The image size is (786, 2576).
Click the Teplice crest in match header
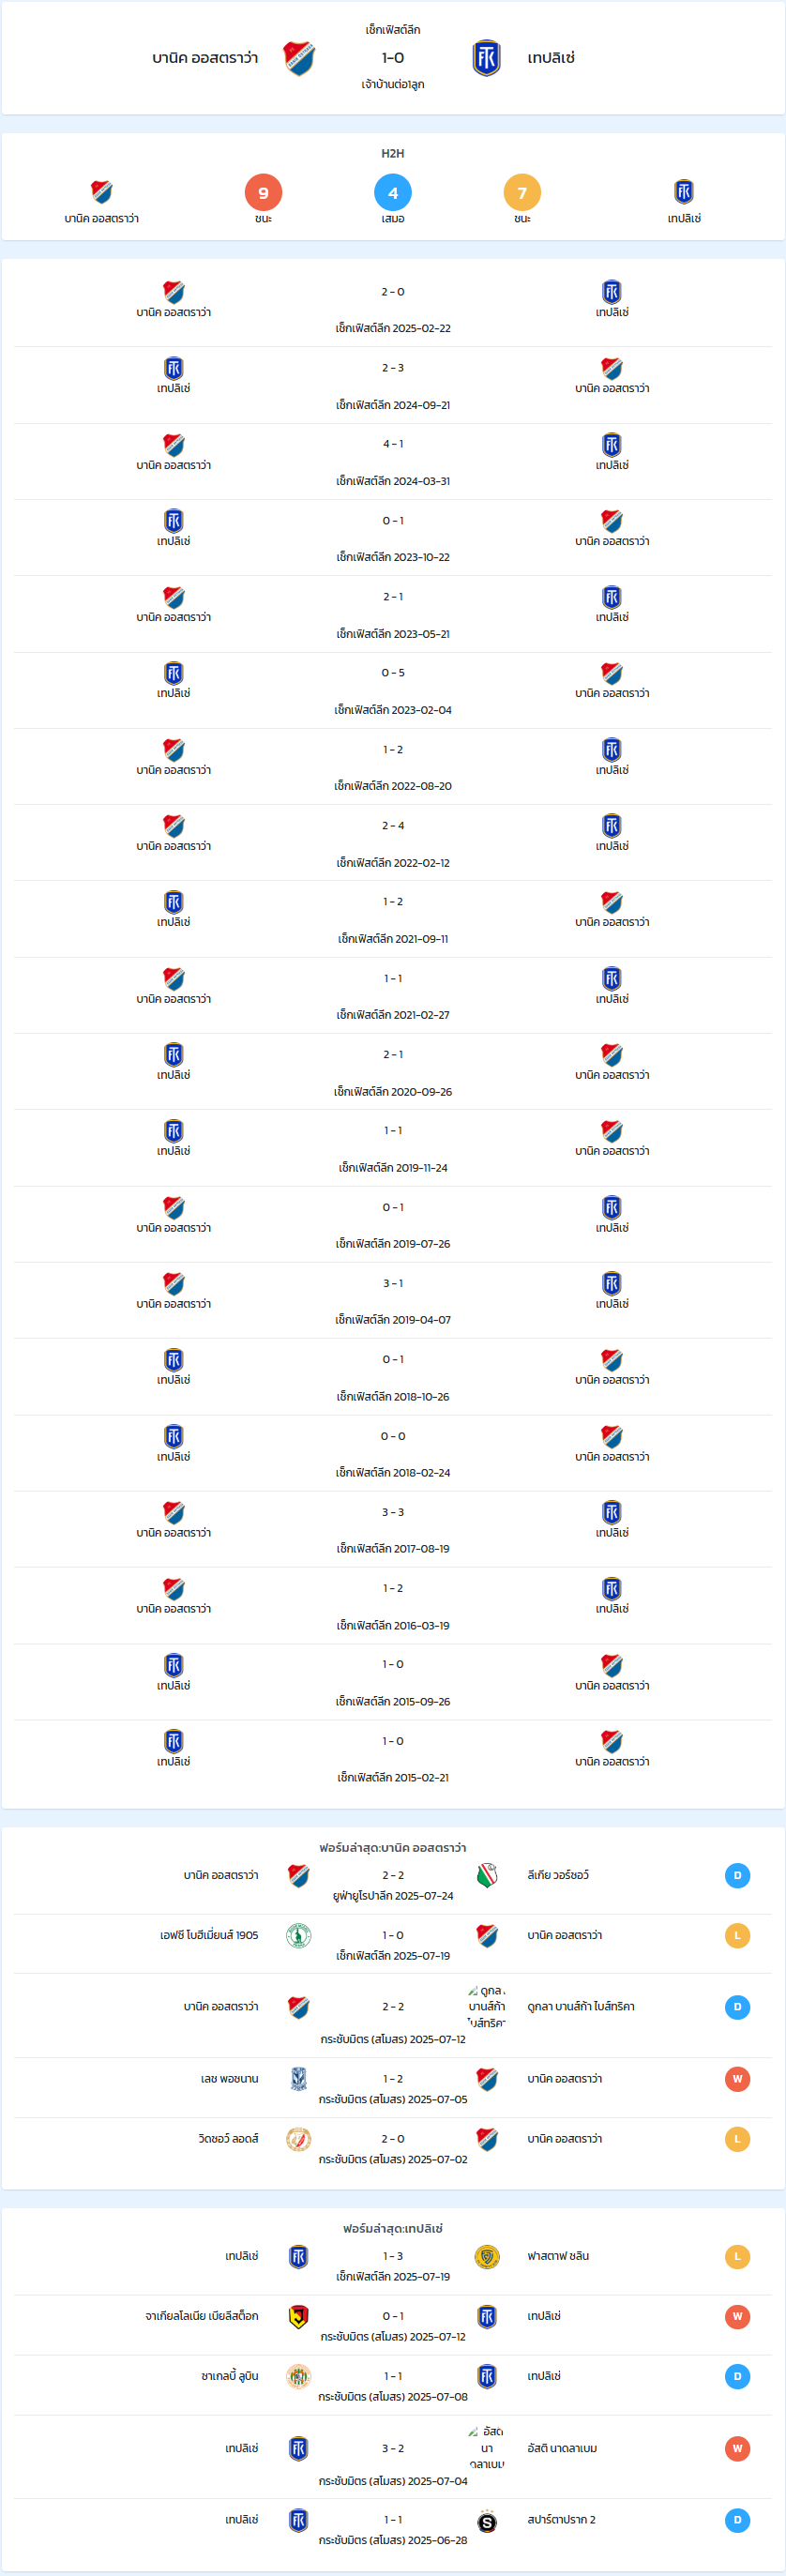tap(487, 58)
